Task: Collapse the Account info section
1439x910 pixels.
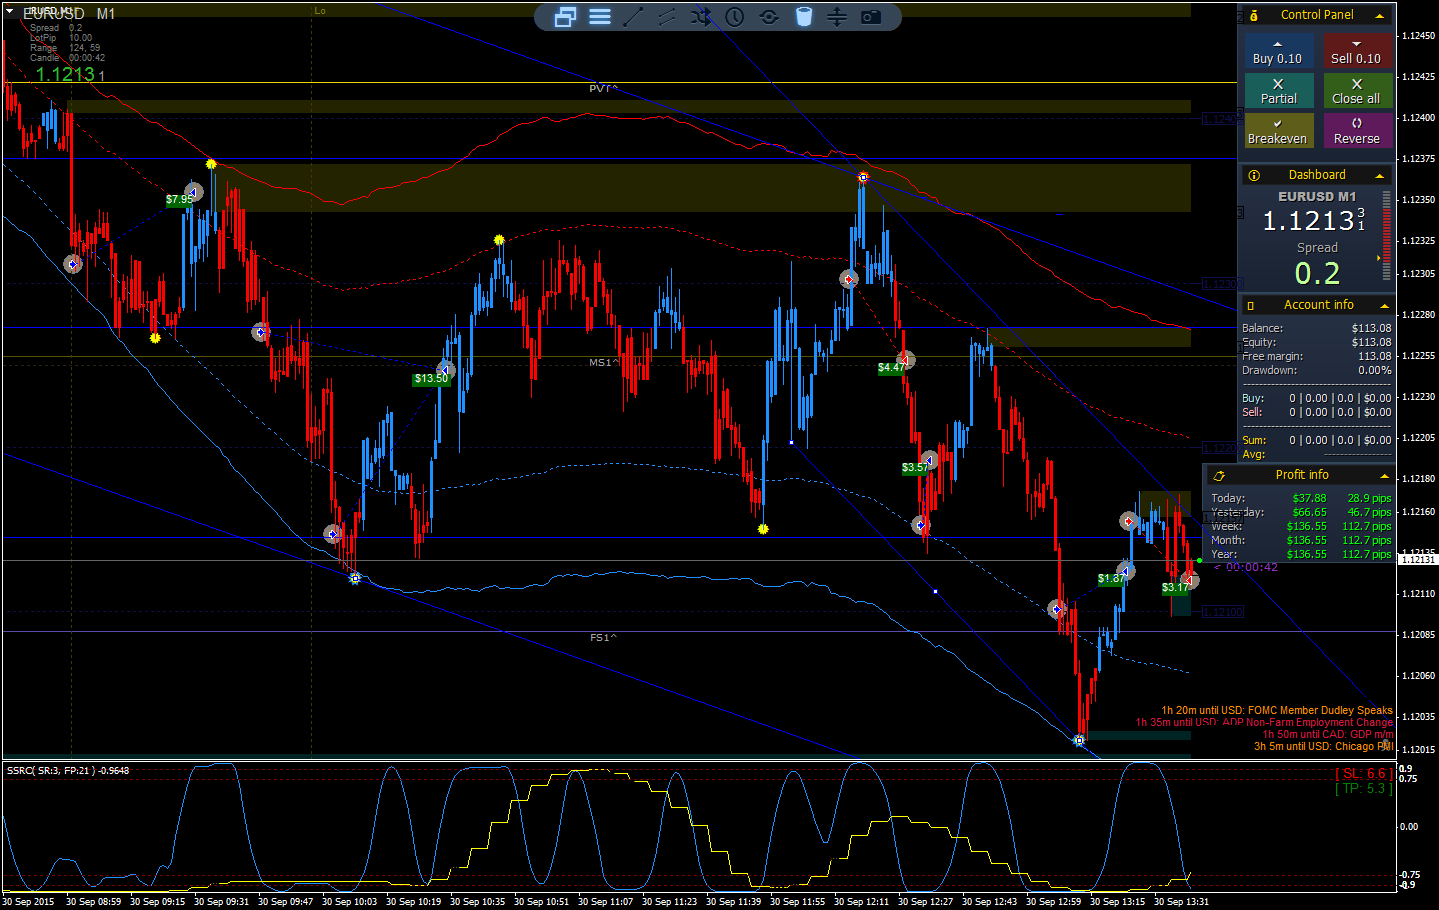Action: click(x=1384, y=306)
